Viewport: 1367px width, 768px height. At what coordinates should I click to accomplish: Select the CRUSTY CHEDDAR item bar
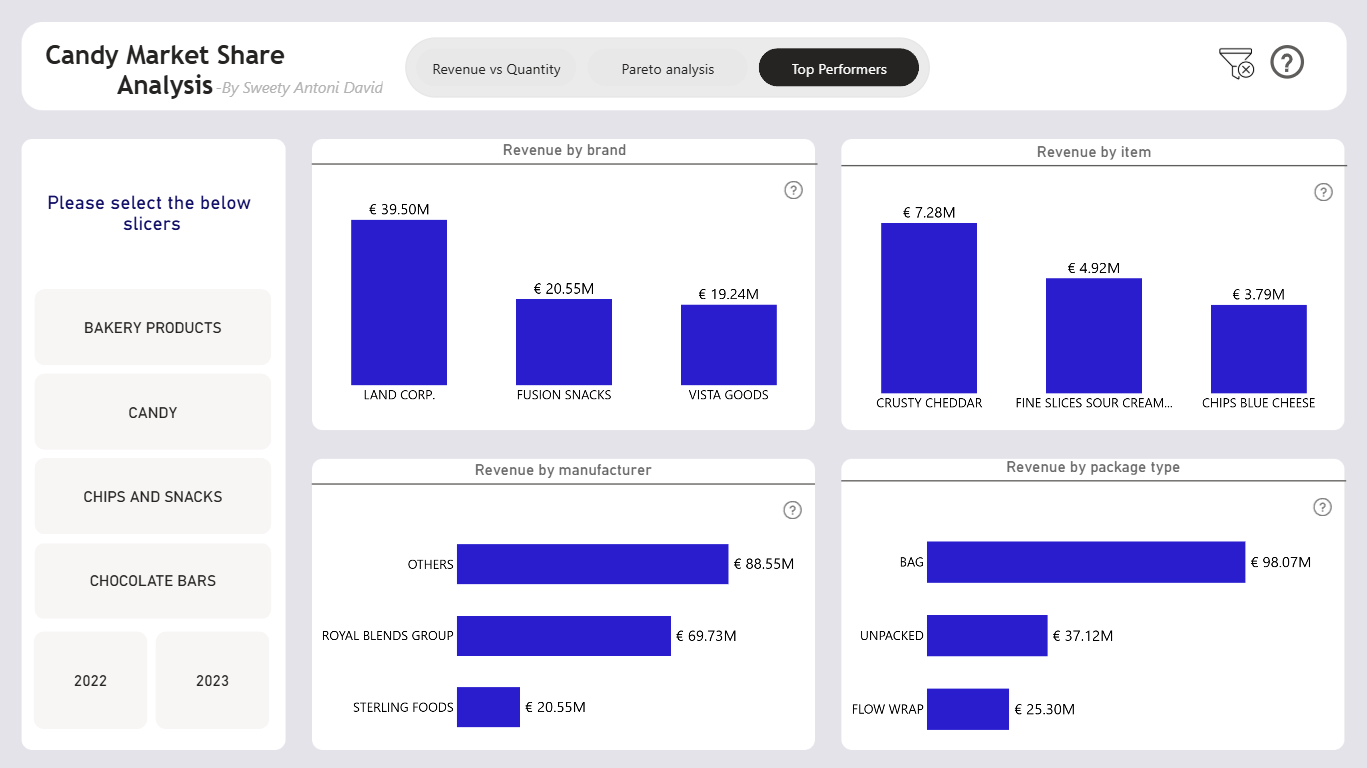(x=929, y=308)
